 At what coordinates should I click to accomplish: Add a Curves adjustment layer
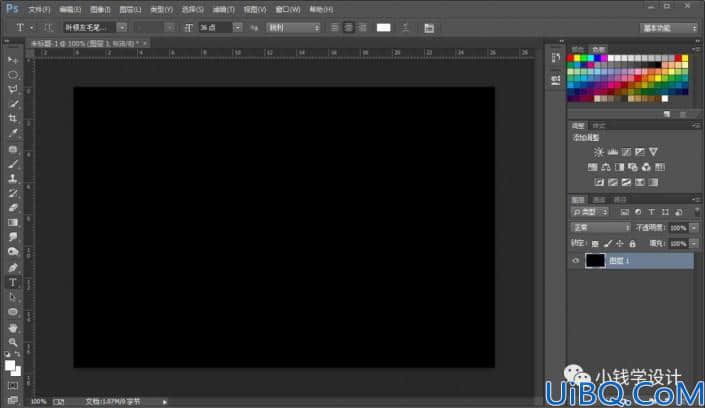(626, 152)
